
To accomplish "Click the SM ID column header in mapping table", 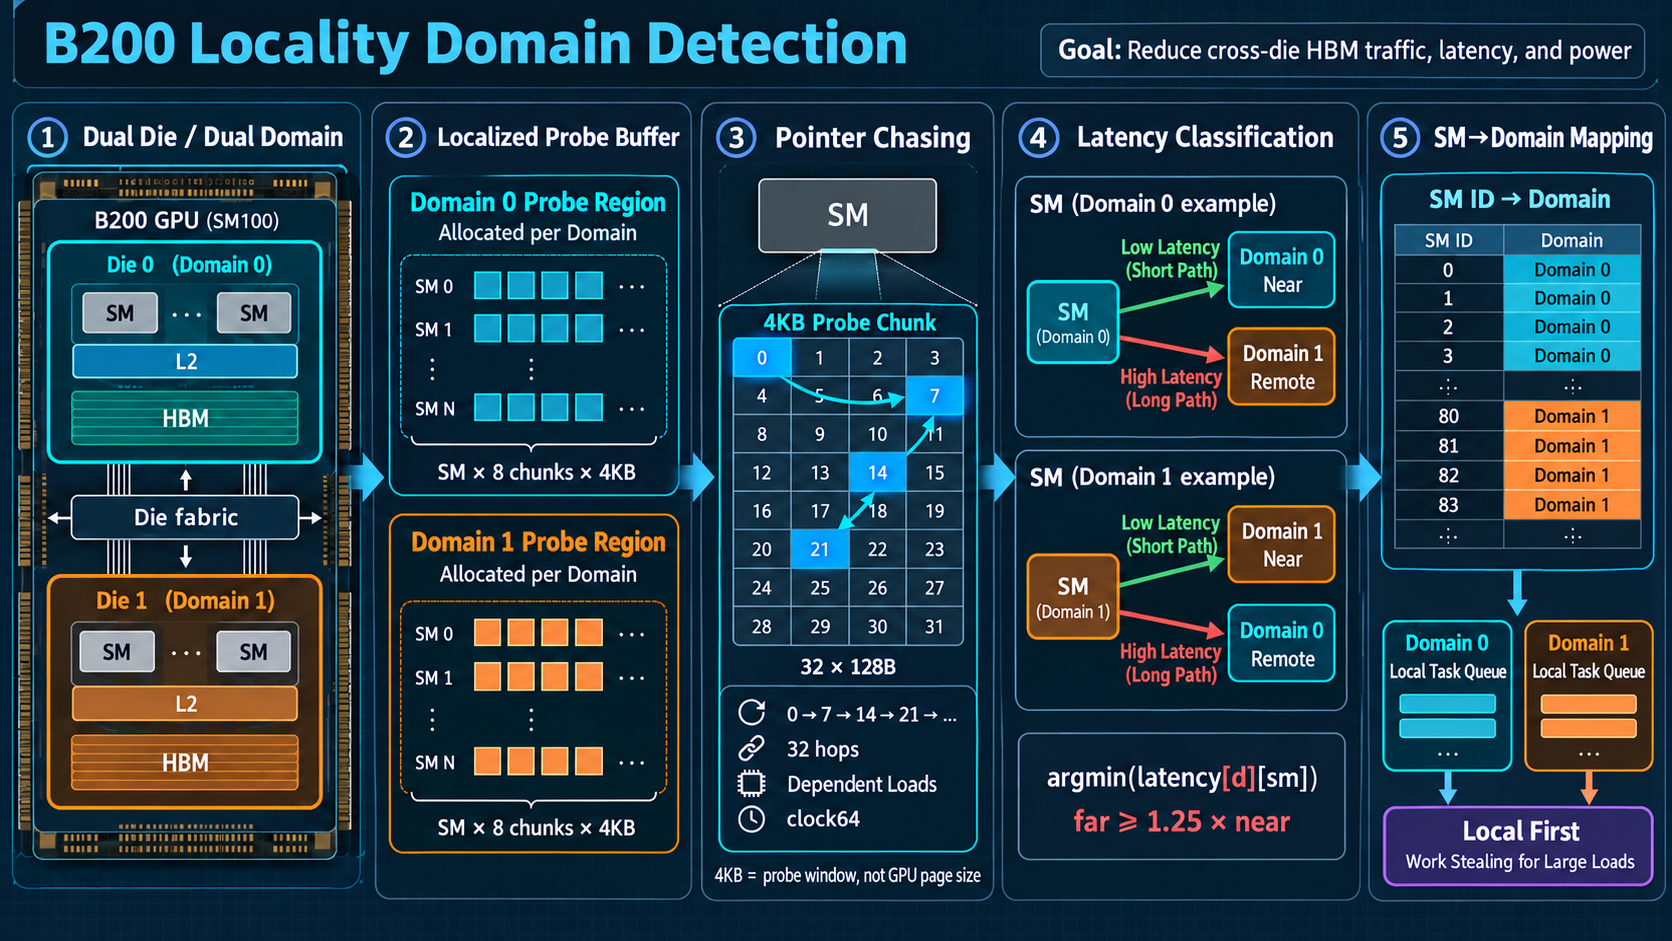I will click(1449, 240).
